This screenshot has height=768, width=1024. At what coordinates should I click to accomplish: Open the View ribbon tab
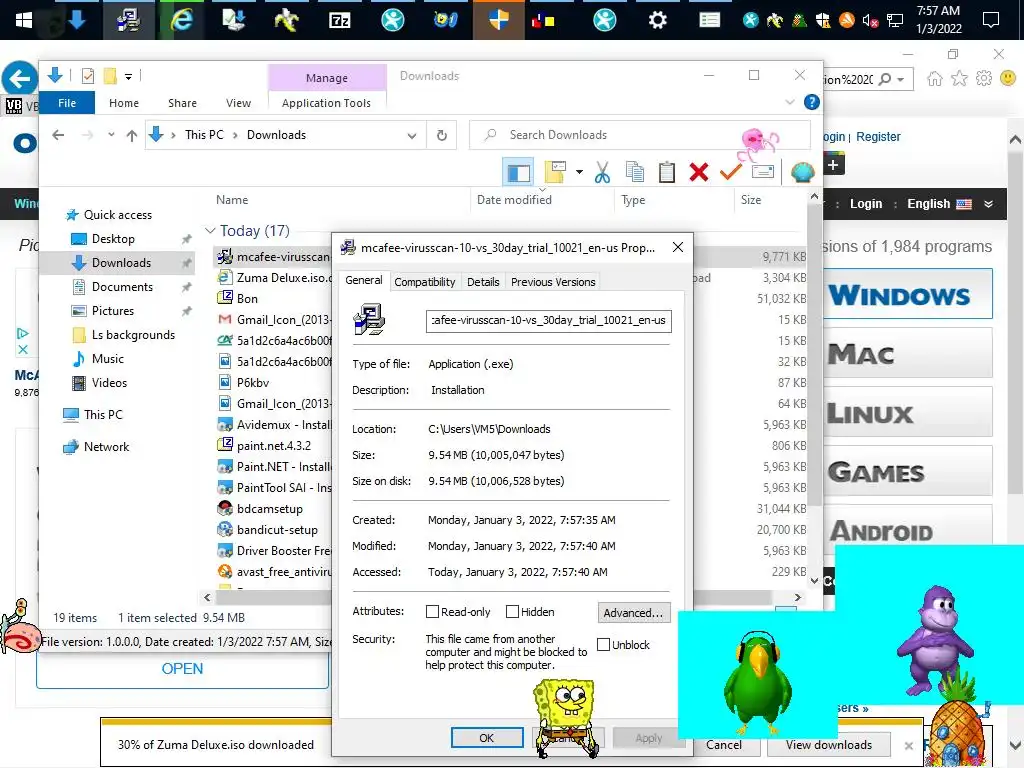238,103
